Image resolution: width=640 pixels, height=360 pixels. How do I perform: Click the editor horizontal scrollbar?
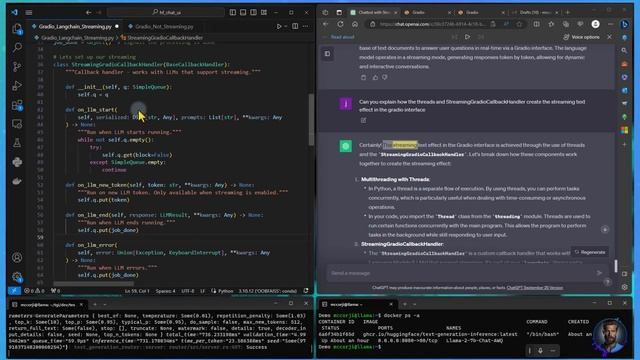[x=93, y=283]
